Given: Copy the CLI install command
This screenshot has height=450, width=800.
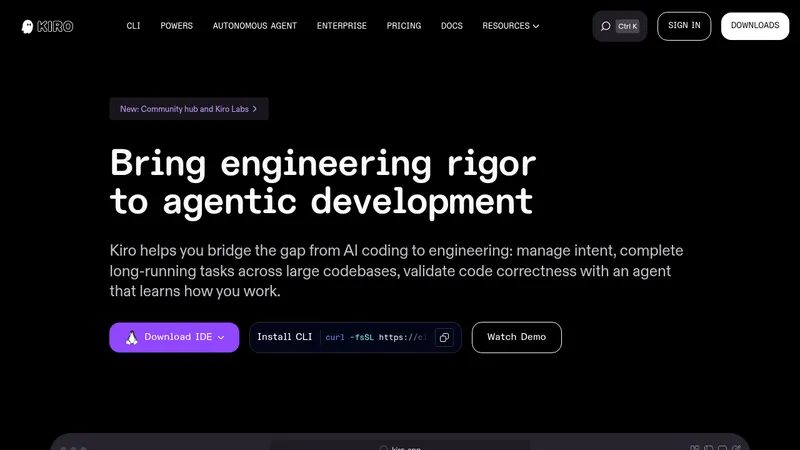Looking at the screenshot, I should click(x=444, y=337).
